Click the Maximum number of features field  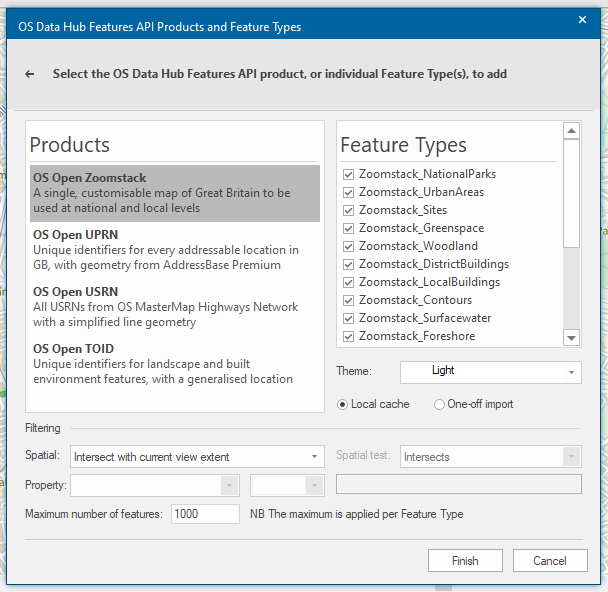coord(204,514)
